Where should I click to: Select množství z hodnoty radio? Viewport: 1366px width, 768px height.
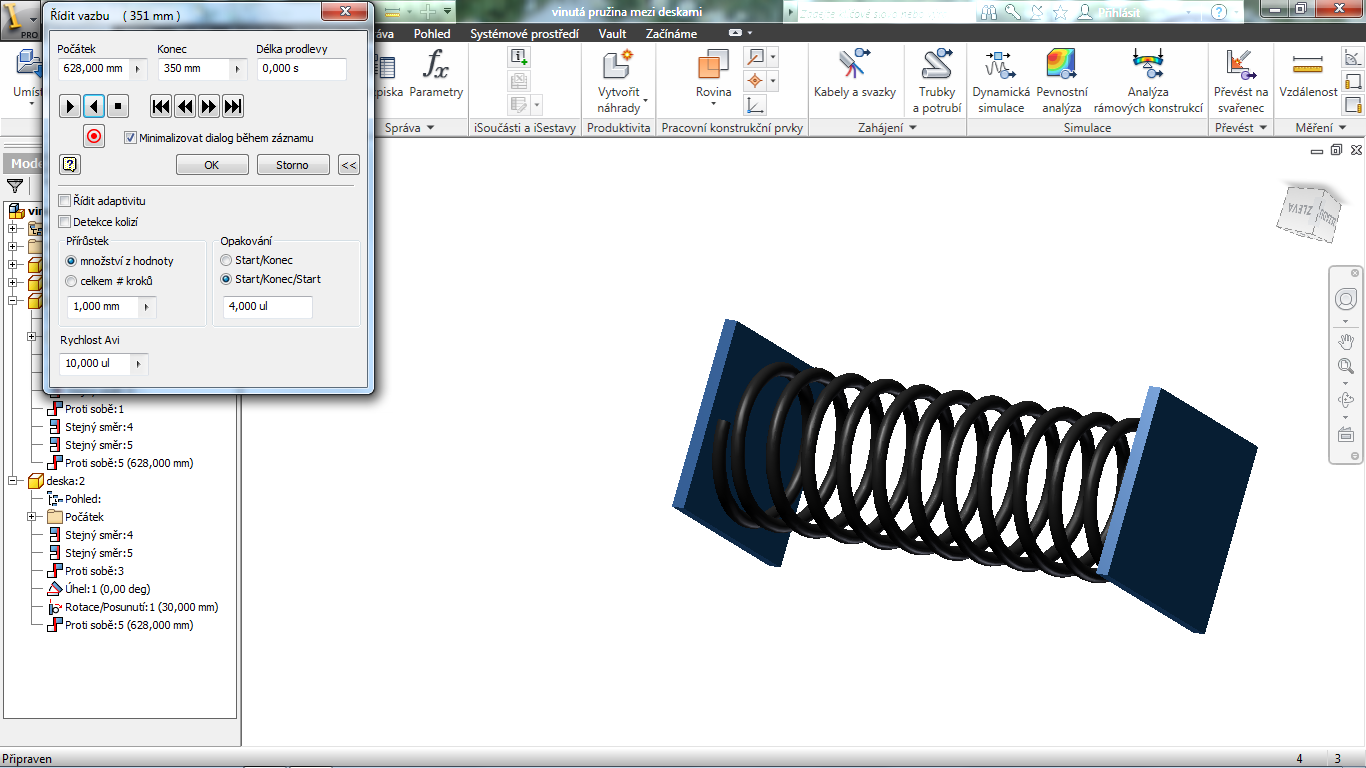click(71, 261)
